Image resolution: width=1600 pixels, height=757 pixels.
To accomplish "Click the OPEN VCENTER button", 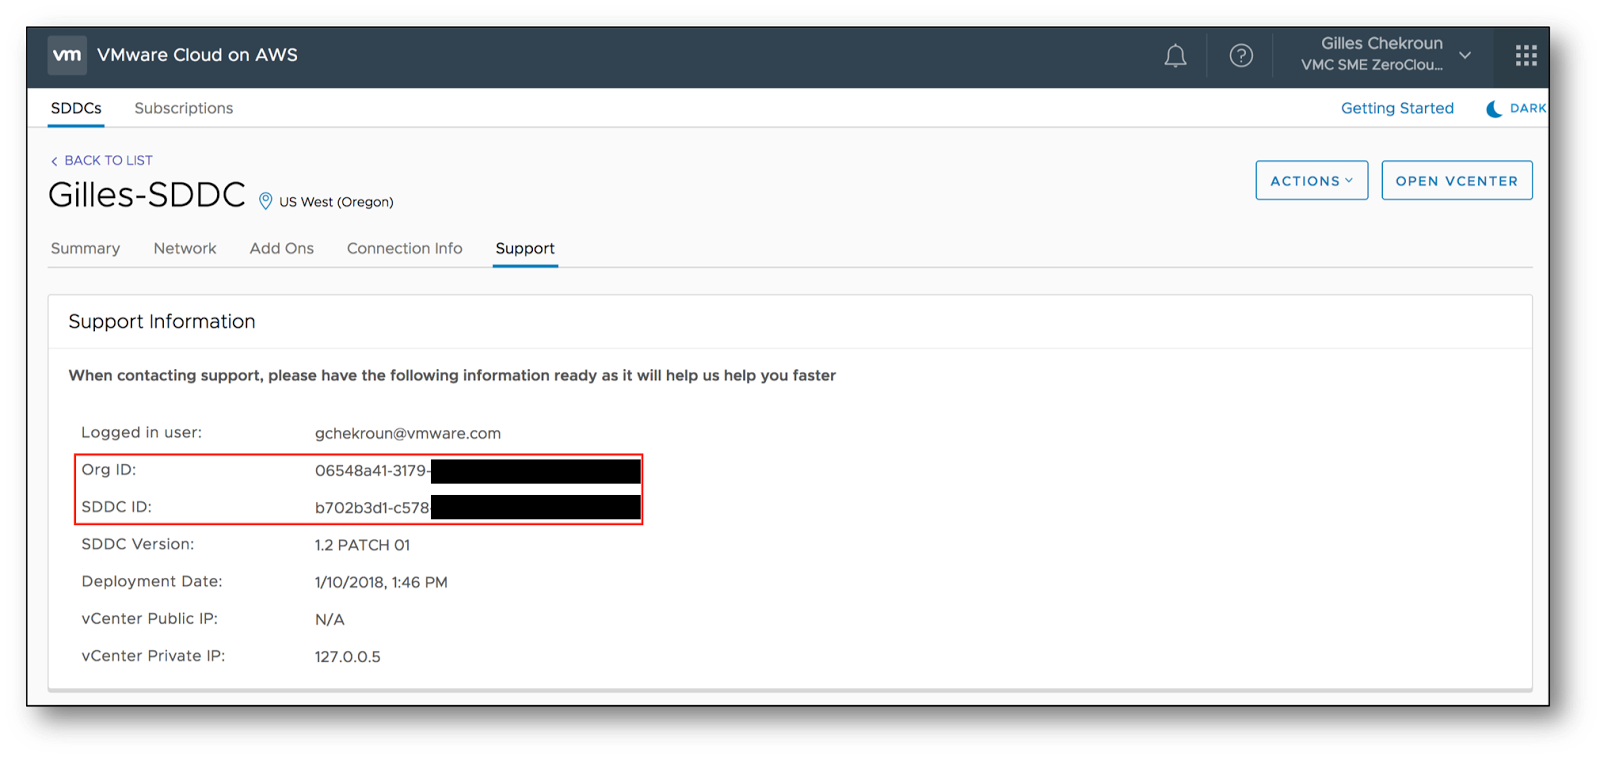I will 1456,181.
